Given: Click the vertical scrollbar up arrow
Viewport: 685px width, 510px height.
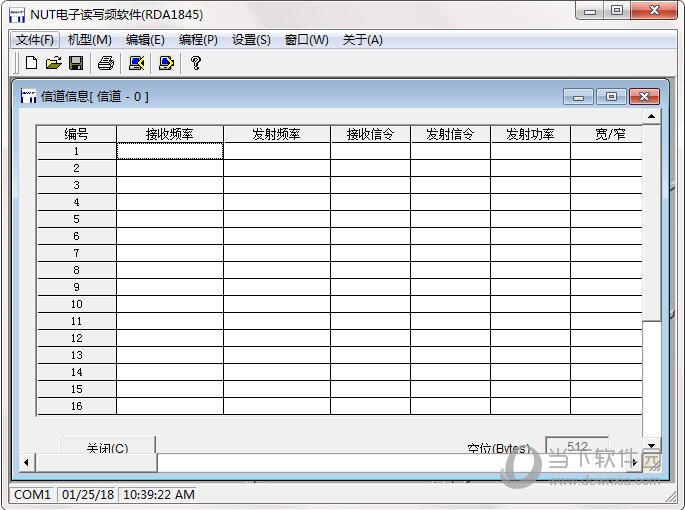Looking at the screenshot, I should tap(651, 116).
